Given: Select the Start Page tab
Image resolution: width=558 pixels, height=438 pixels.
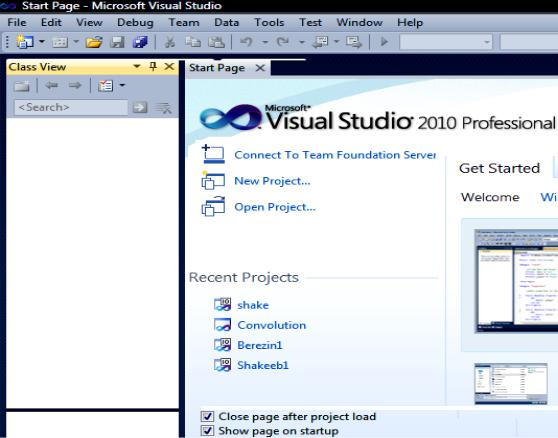Looking at the screenshot, I should click(x=217, y=68).
